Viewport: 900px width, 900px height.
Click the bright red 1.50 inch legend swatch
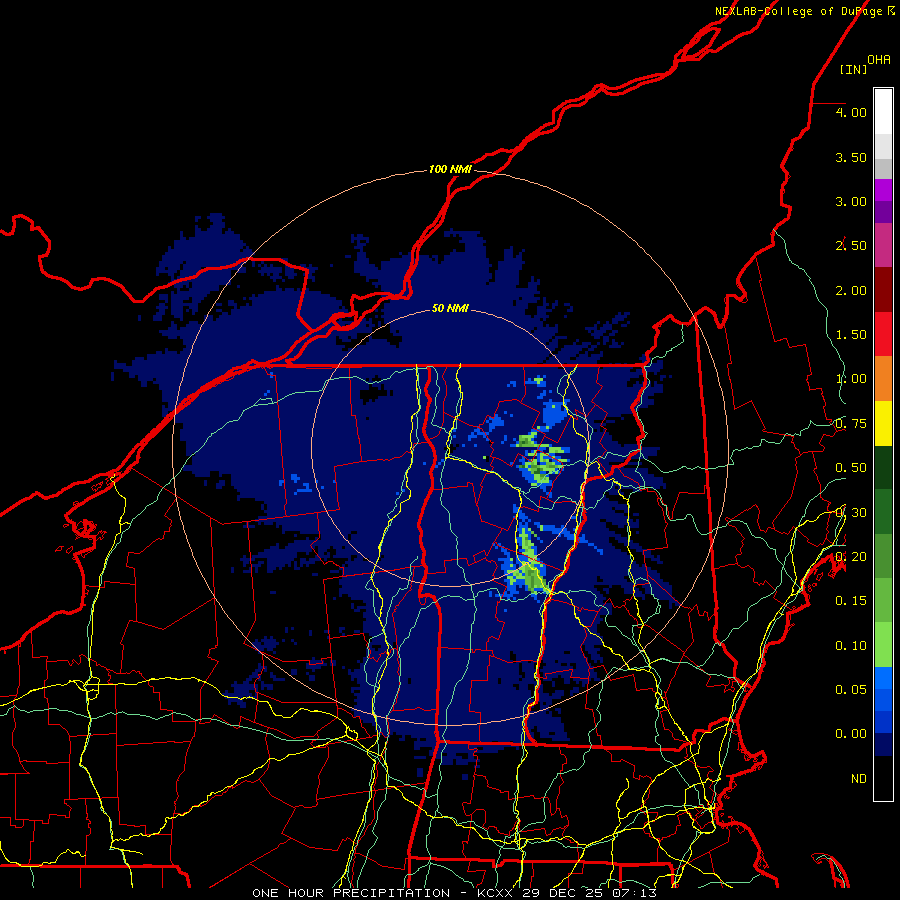tap(883, 334)
